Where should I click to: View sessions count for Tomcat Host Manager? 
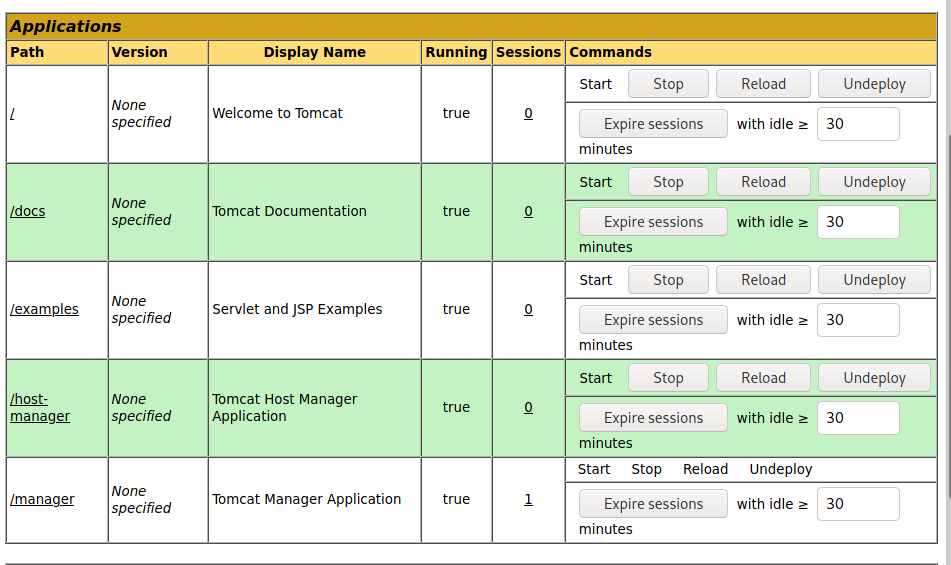(528, 407)
